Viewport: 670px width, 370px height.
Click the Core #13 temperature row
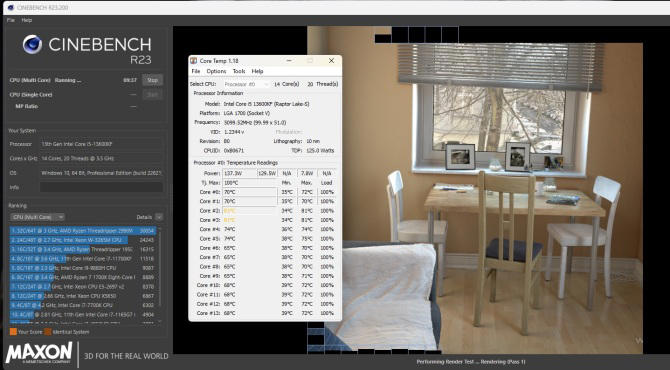click(x=265, y=313)
